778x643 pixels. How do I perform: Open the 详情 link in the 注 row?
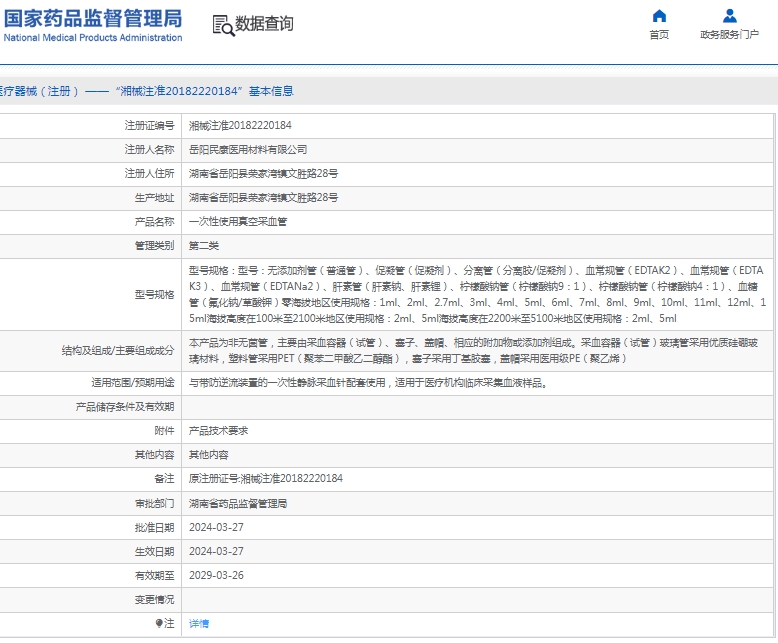tap(199, 624)
